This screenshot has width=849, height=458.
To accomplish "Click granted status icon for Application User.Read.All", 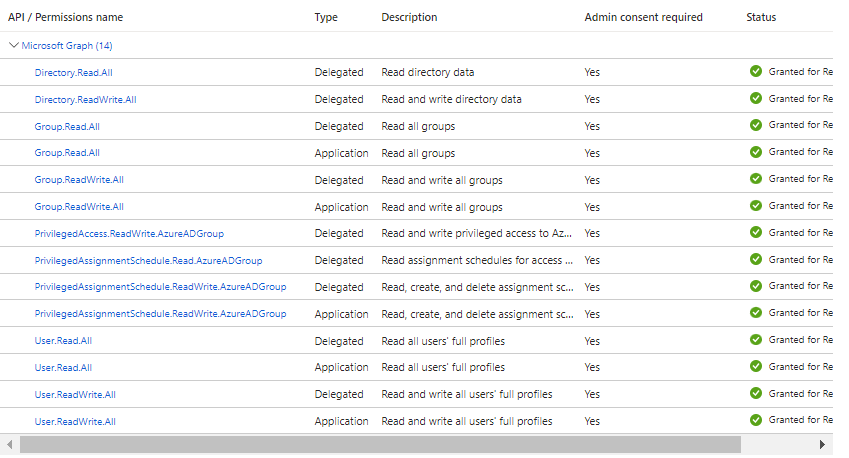I will click(756, 367).
